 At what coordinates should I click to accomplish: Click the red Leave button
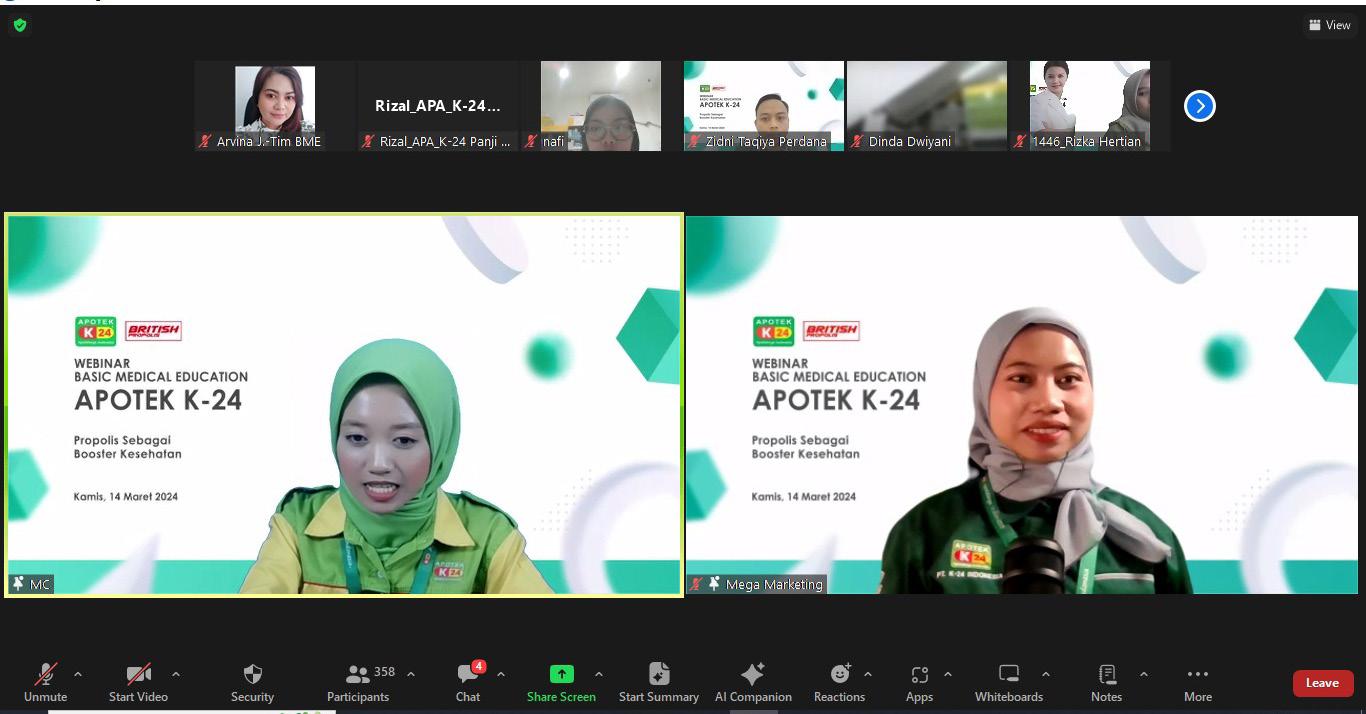pyautogui.click(x=1322, y=683)
